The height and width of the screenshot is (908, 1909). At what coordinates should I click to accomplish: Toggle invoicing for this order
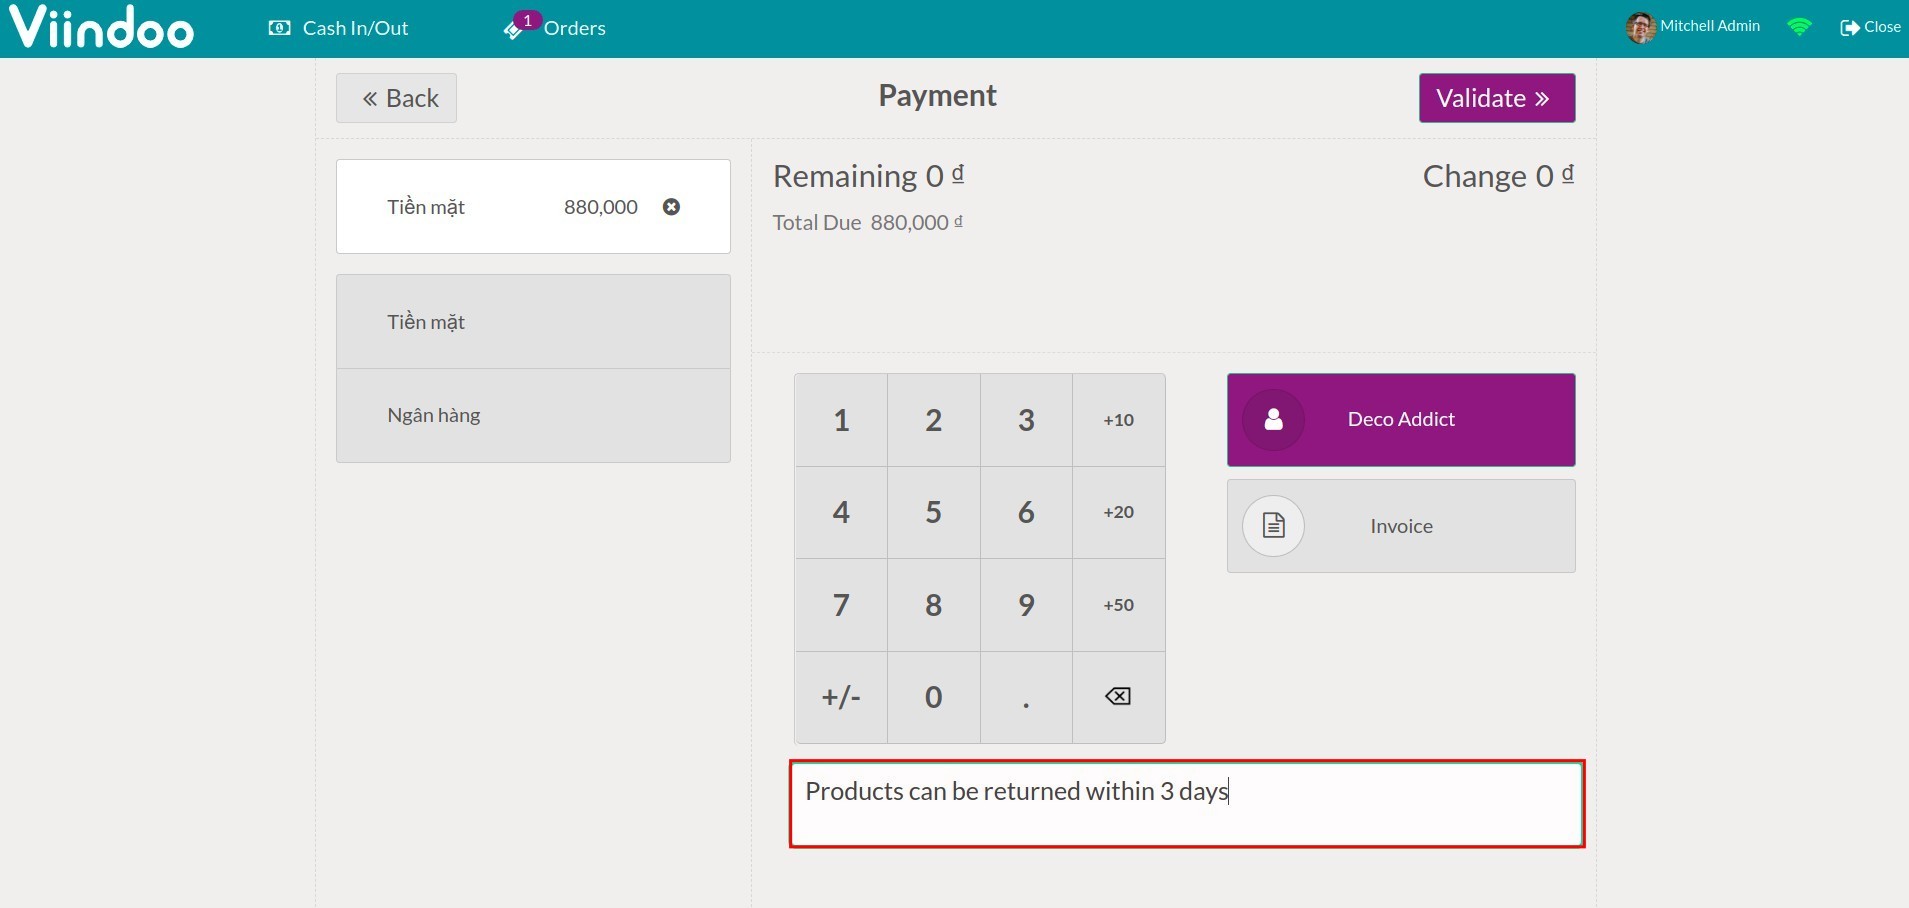(x=1399, y=525)
